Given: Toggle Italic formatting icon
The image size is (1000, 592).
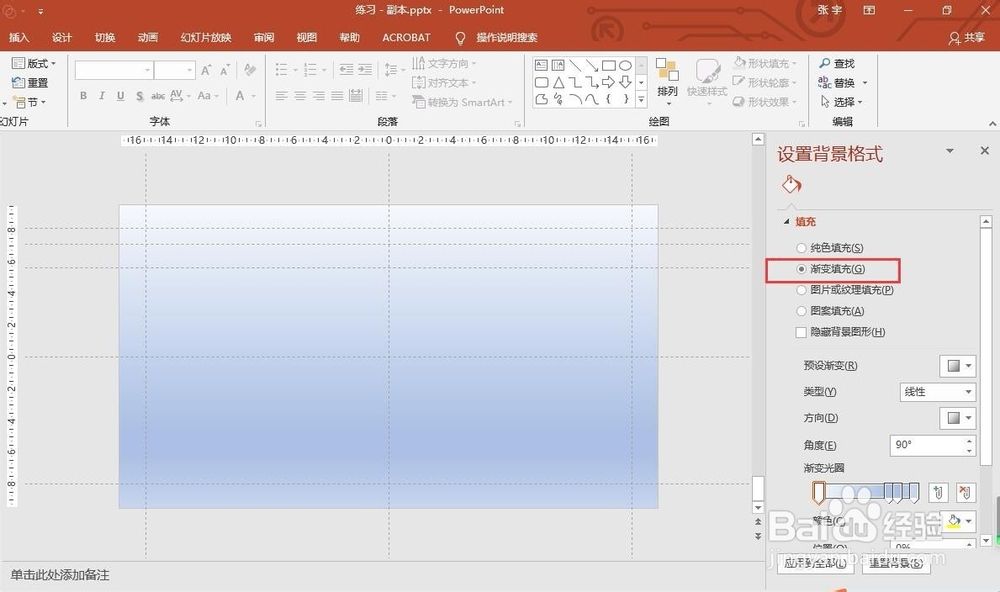Looking at the screenshot, I should [101, 96].
